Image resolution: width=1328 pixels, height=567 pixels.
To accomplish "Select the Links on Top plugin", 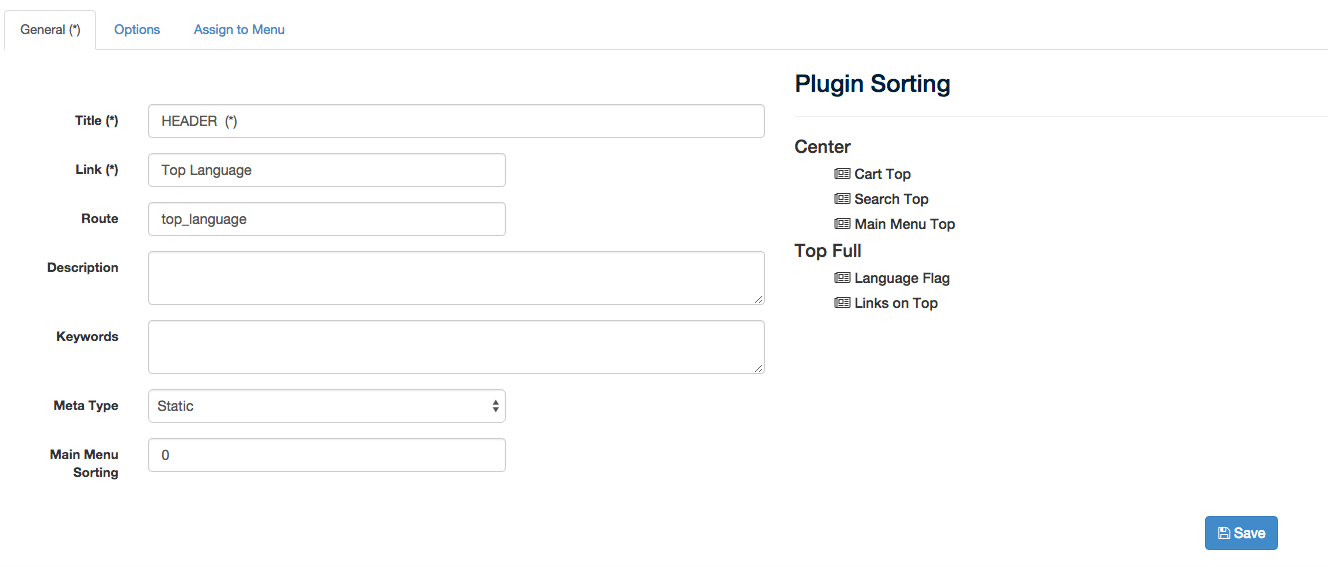I will 896,303.
